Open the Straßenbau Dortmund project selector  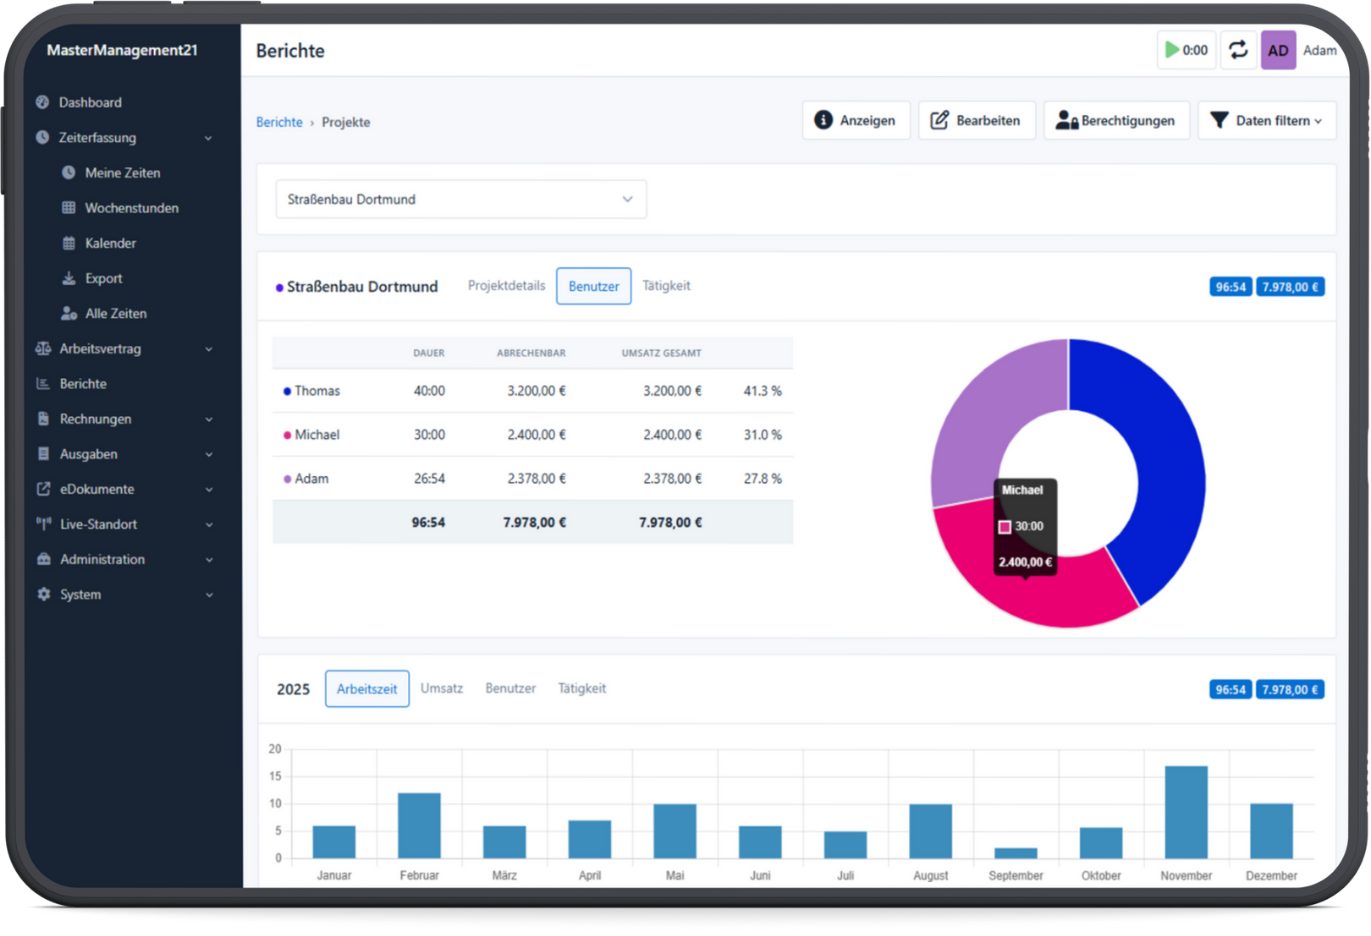[x=461, y=199]
